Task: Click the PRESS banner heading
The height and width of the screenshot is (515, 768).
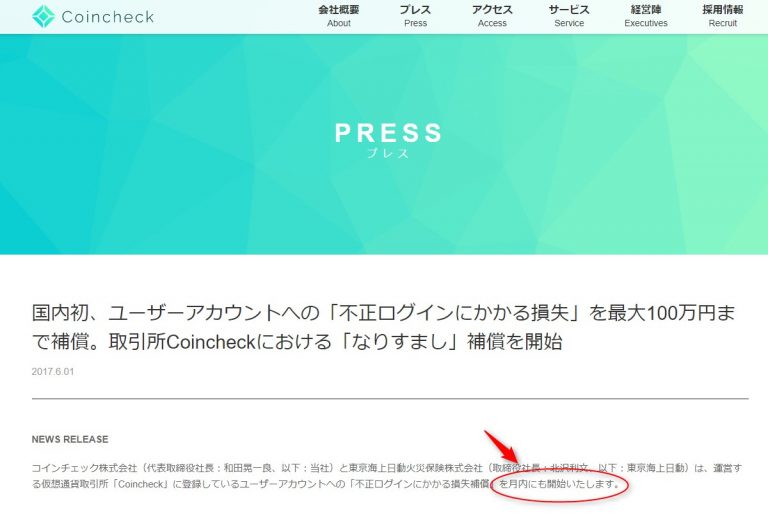Action: 388,133
